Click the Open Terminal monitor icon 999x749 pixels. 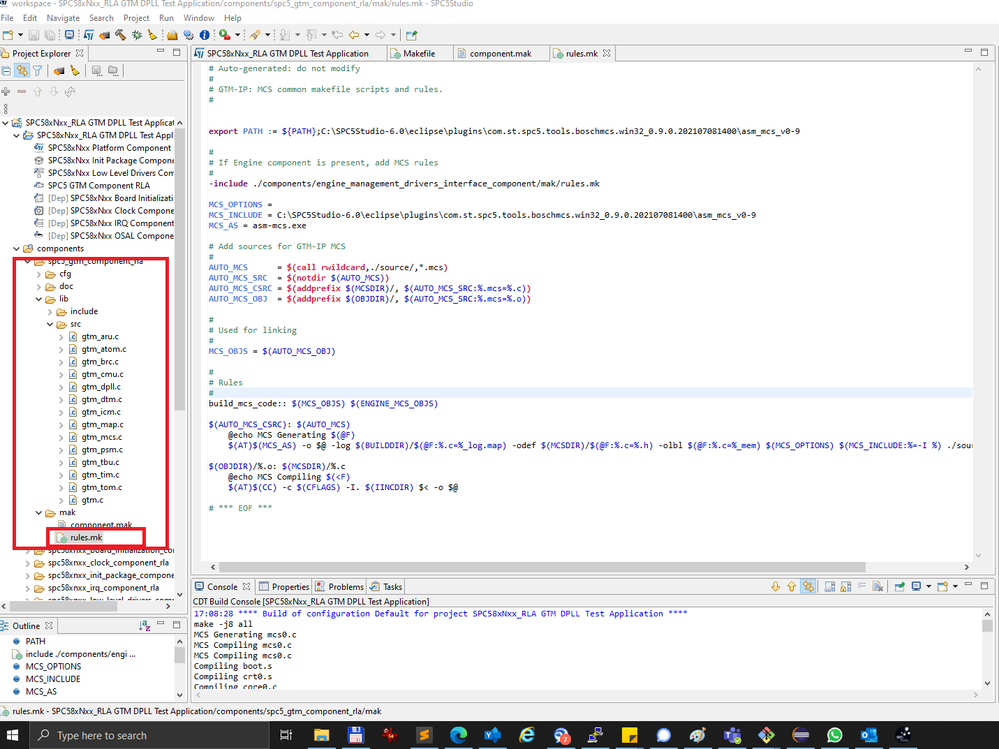pyautogui.click(x=69, y=35)
